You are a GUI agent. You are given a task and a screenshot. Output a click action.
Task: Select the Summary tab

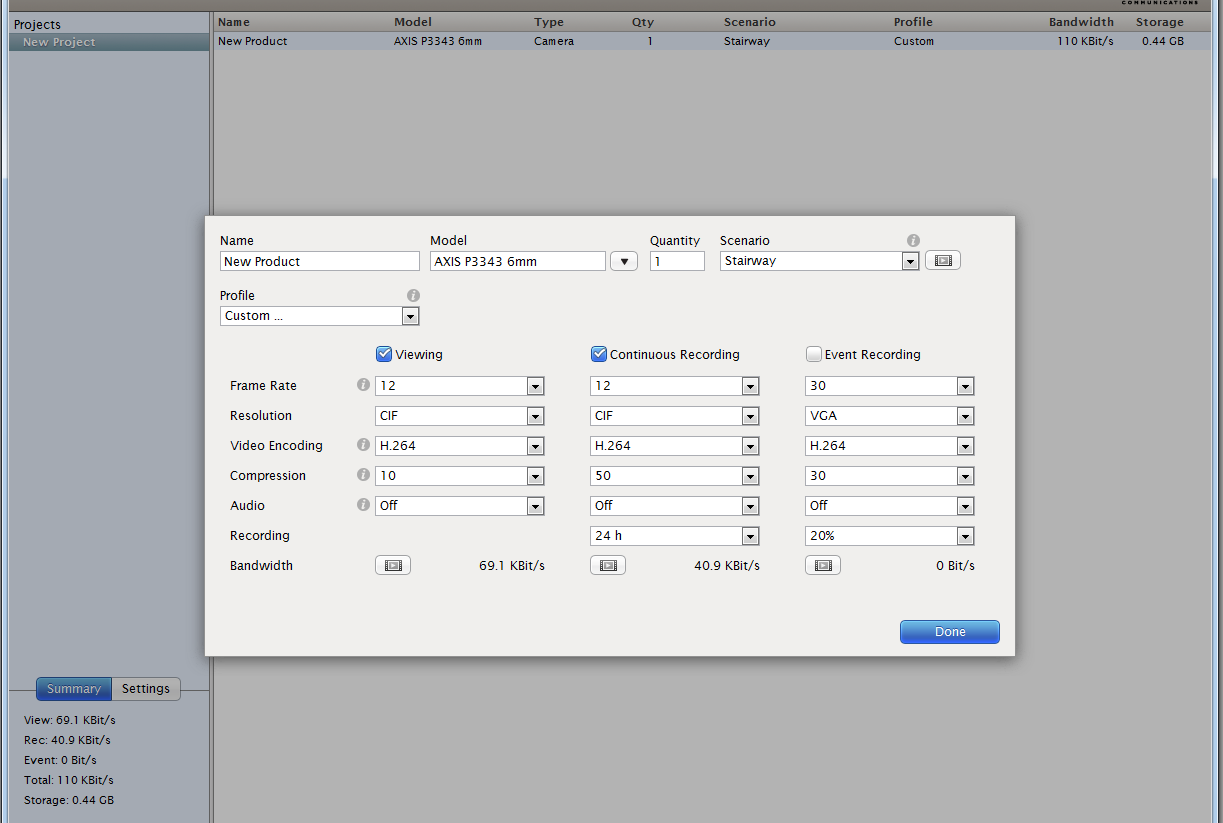pyautogui.click(x=74, y=689)
